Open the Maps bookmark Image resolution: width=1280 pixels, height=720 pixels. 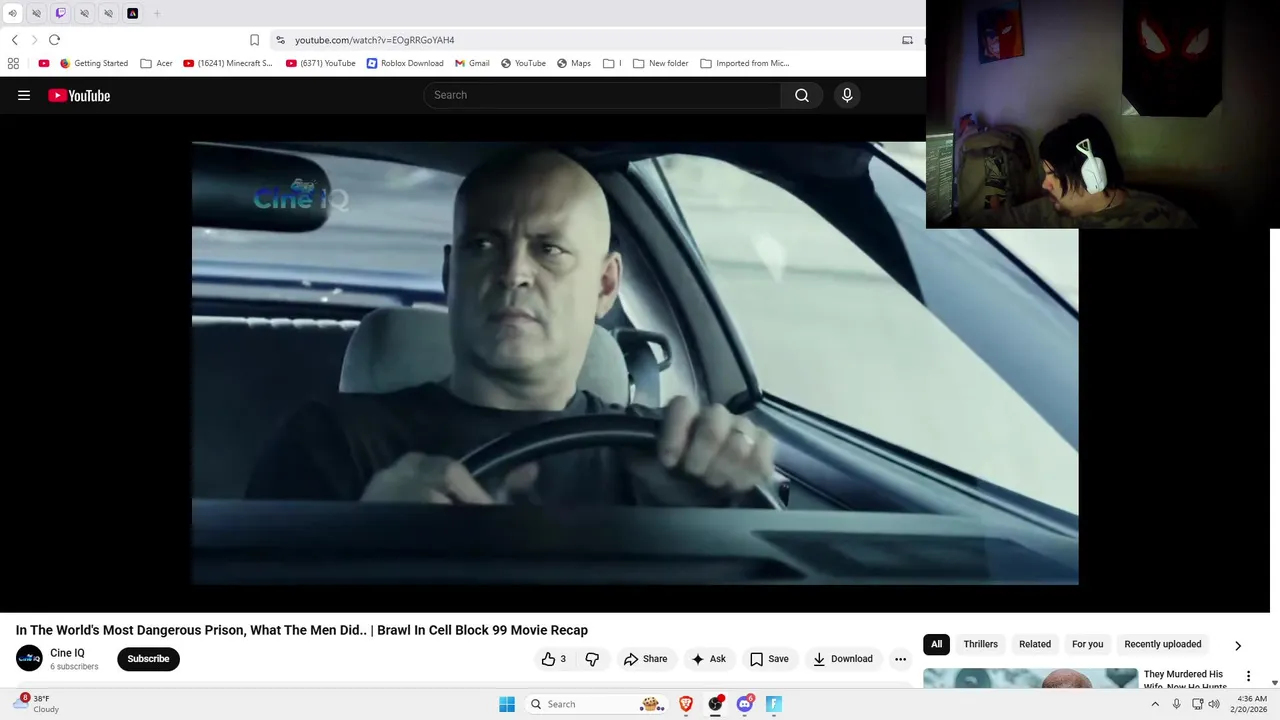pyautogui.click(x=574, y=63)
